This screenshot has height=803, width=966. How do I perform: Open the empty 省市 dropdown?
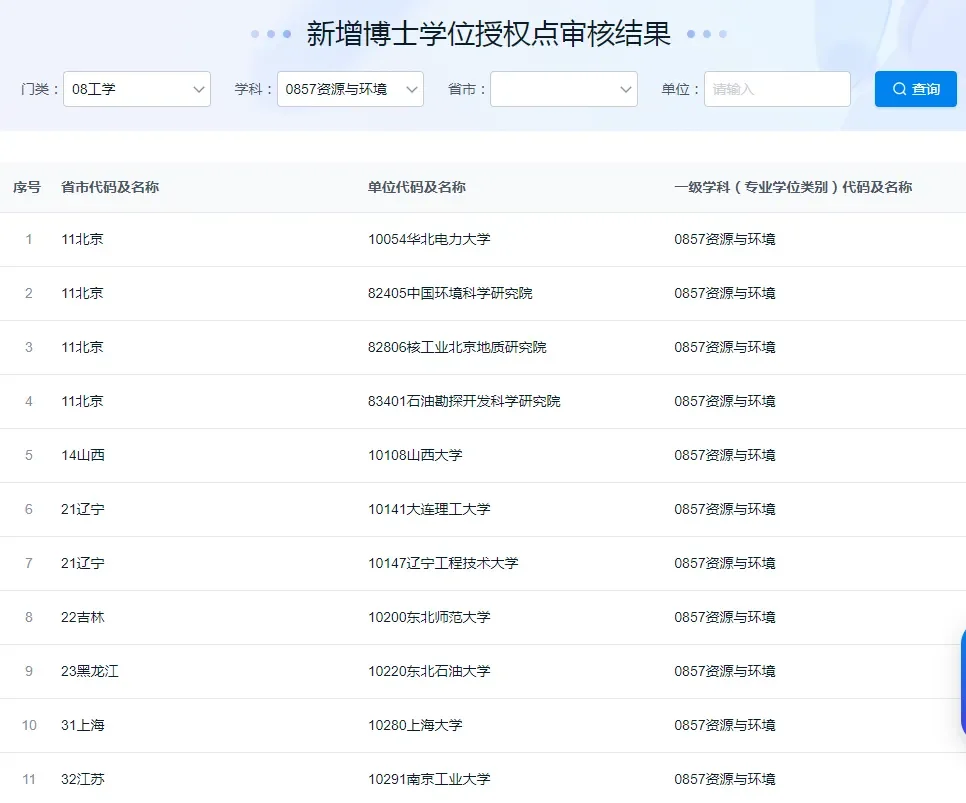click(x=564, y=89)
